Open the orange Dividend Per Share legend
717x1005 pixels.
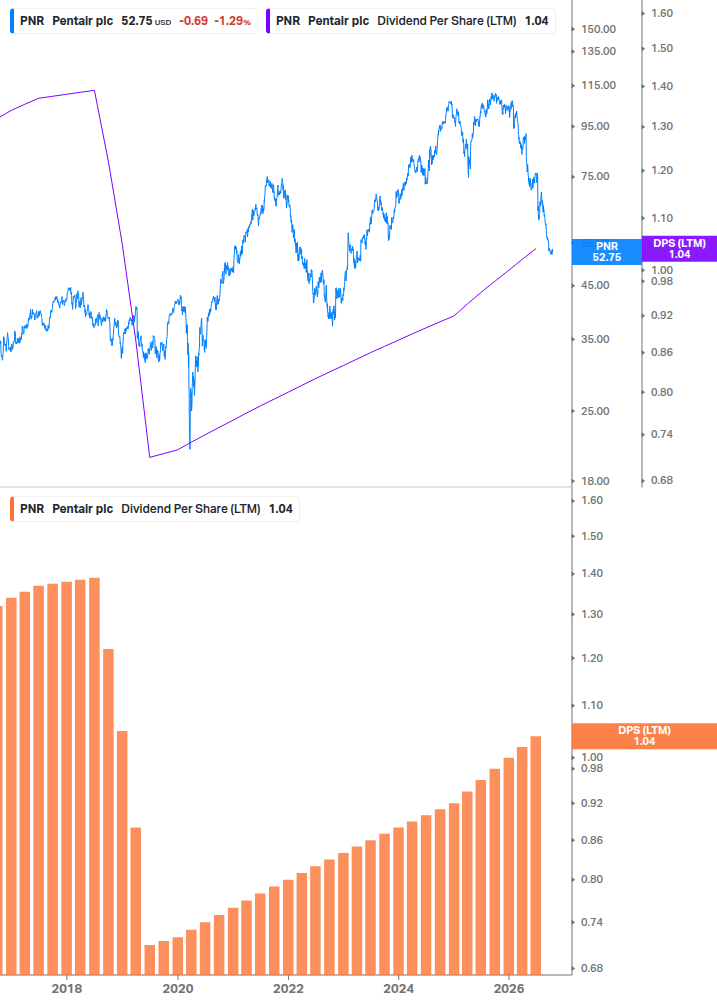[x=154, y=509]
